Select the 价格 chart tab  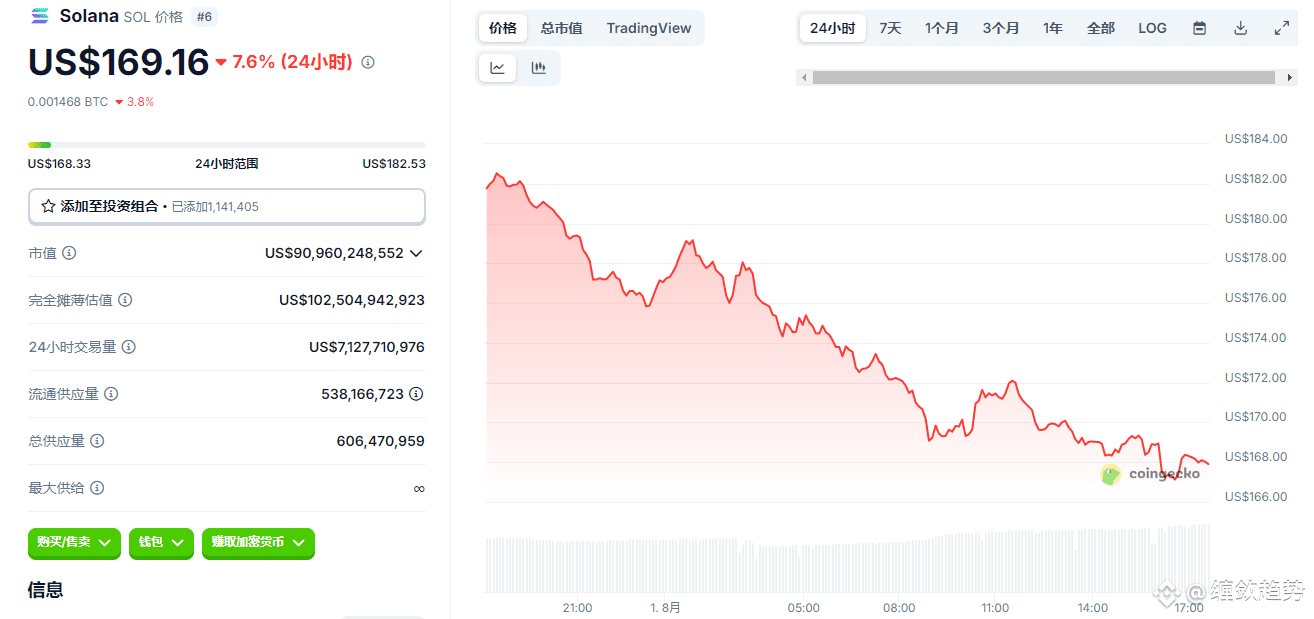[x=503, y=28]
